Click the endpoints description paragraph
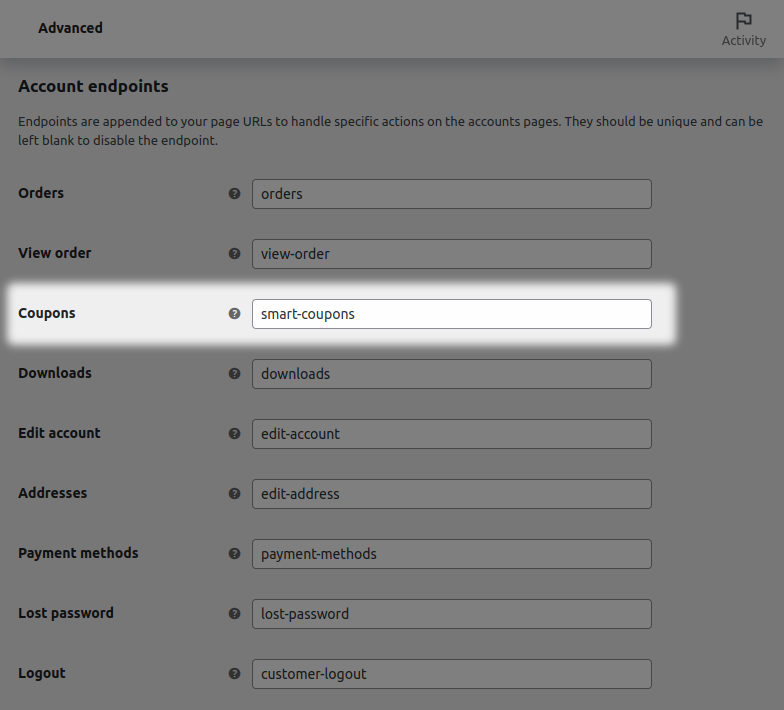 pyautogui.click(x=390, y=131)
